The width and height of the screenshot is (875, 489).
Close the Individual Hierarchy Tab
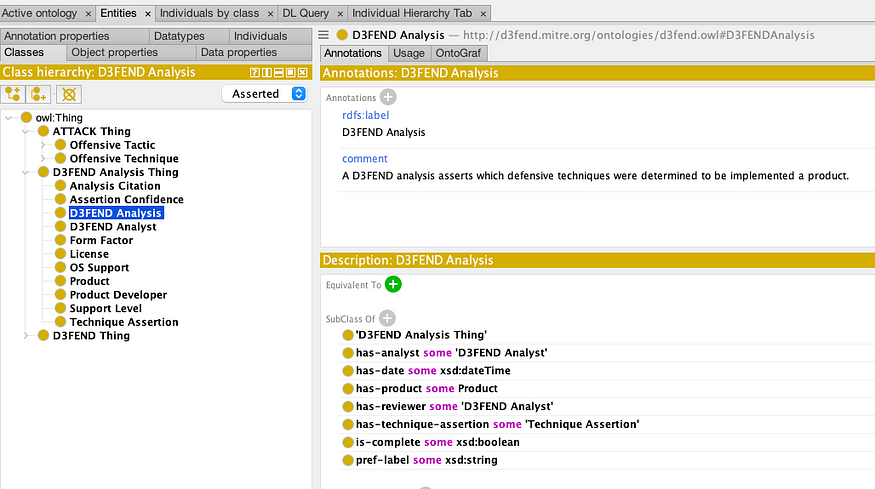tap(483, 13)
